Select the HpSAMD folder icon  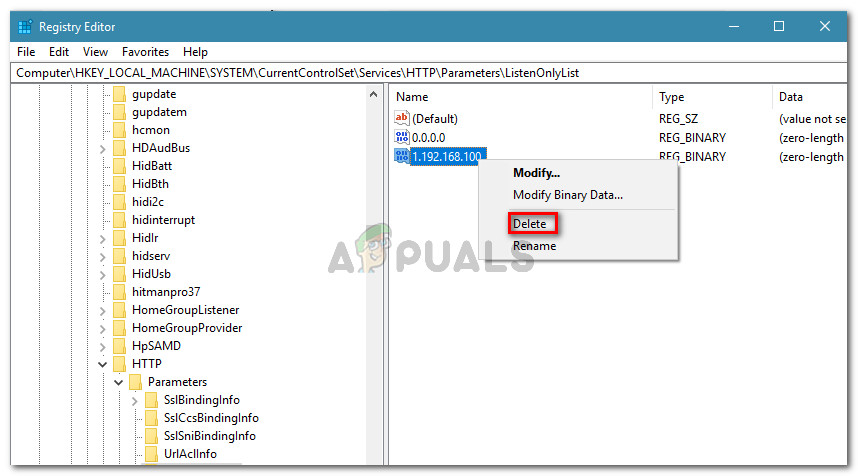119,346
